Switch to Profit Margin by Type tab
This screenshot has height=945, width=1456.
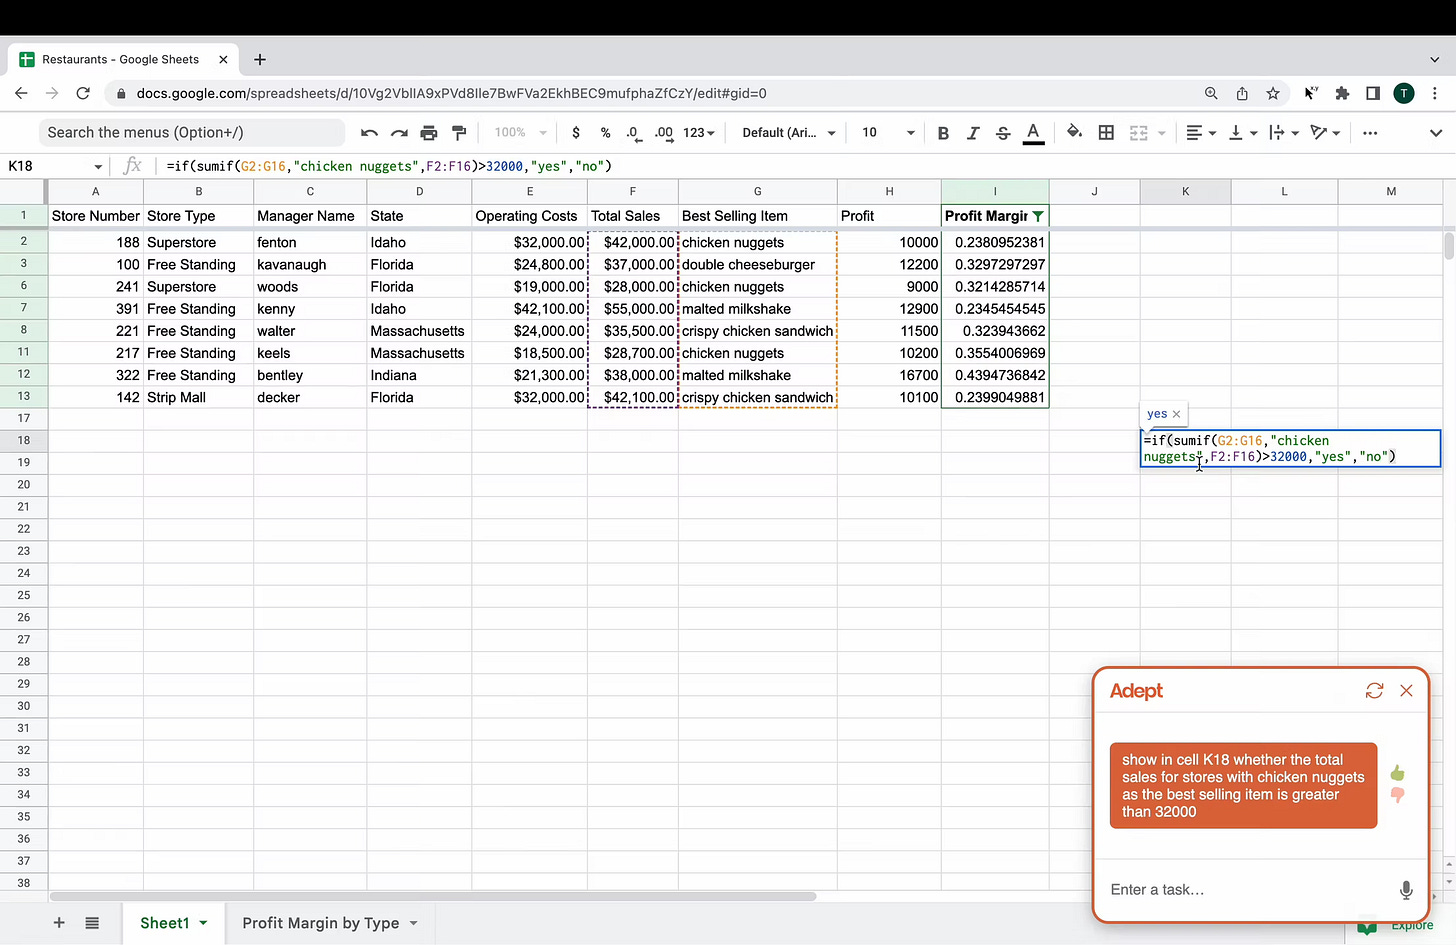pyautogui.click(x=320, y=923)
